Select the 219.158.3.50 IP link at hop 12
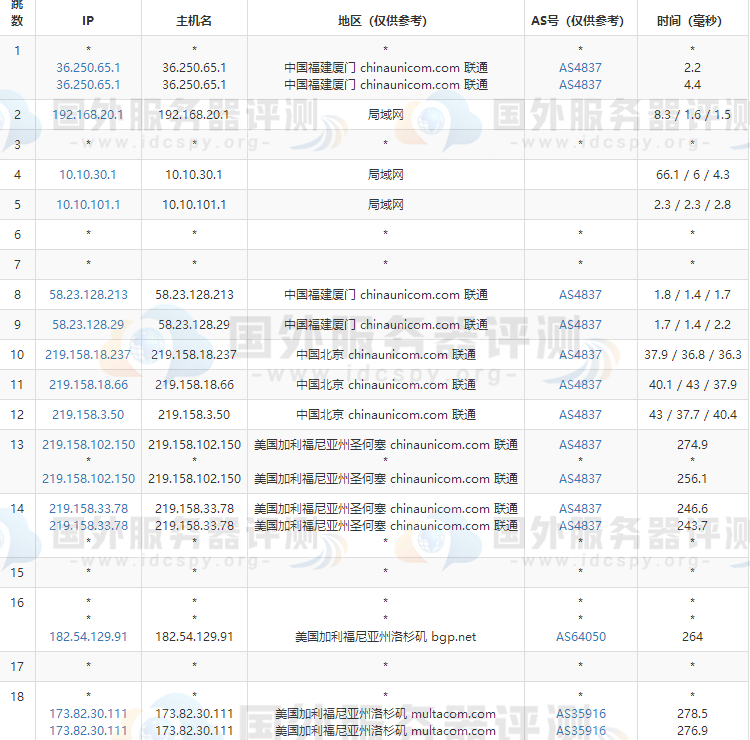The image size is (750, 740). 88,415
